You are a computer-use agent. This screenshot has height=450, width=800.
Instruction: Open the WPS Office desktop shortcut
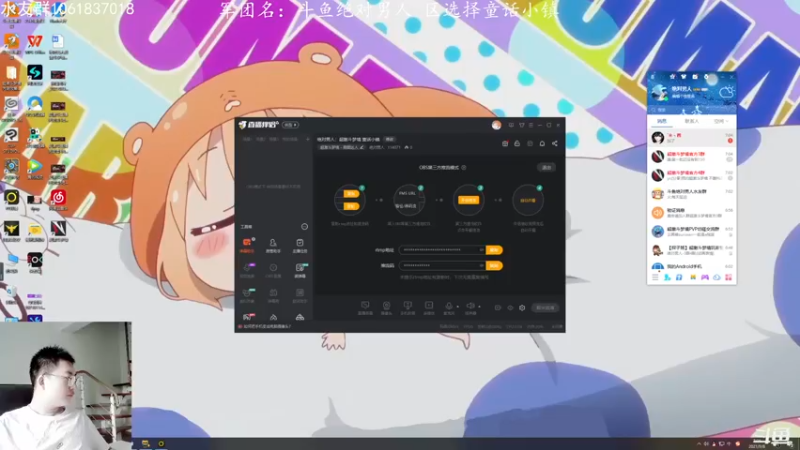click(x=35, y=44)
